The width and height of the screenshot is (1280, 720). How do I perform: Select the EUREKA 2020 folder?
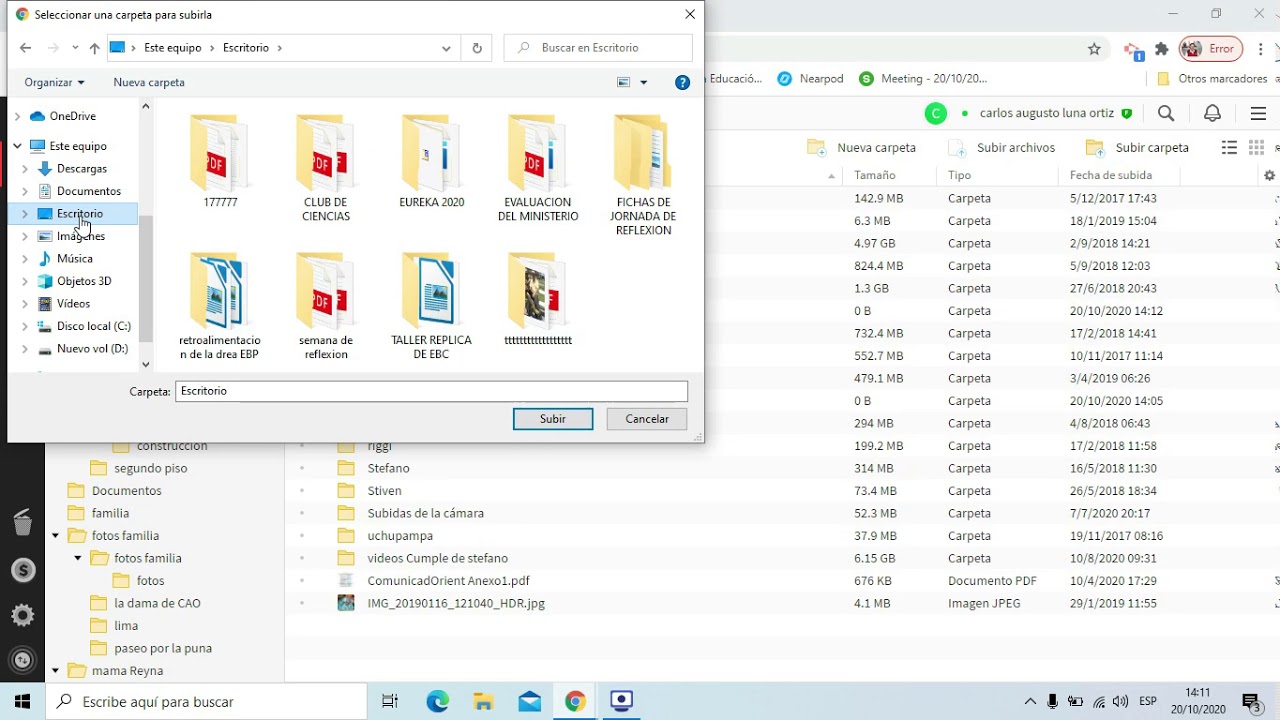(x=432, y=161)
